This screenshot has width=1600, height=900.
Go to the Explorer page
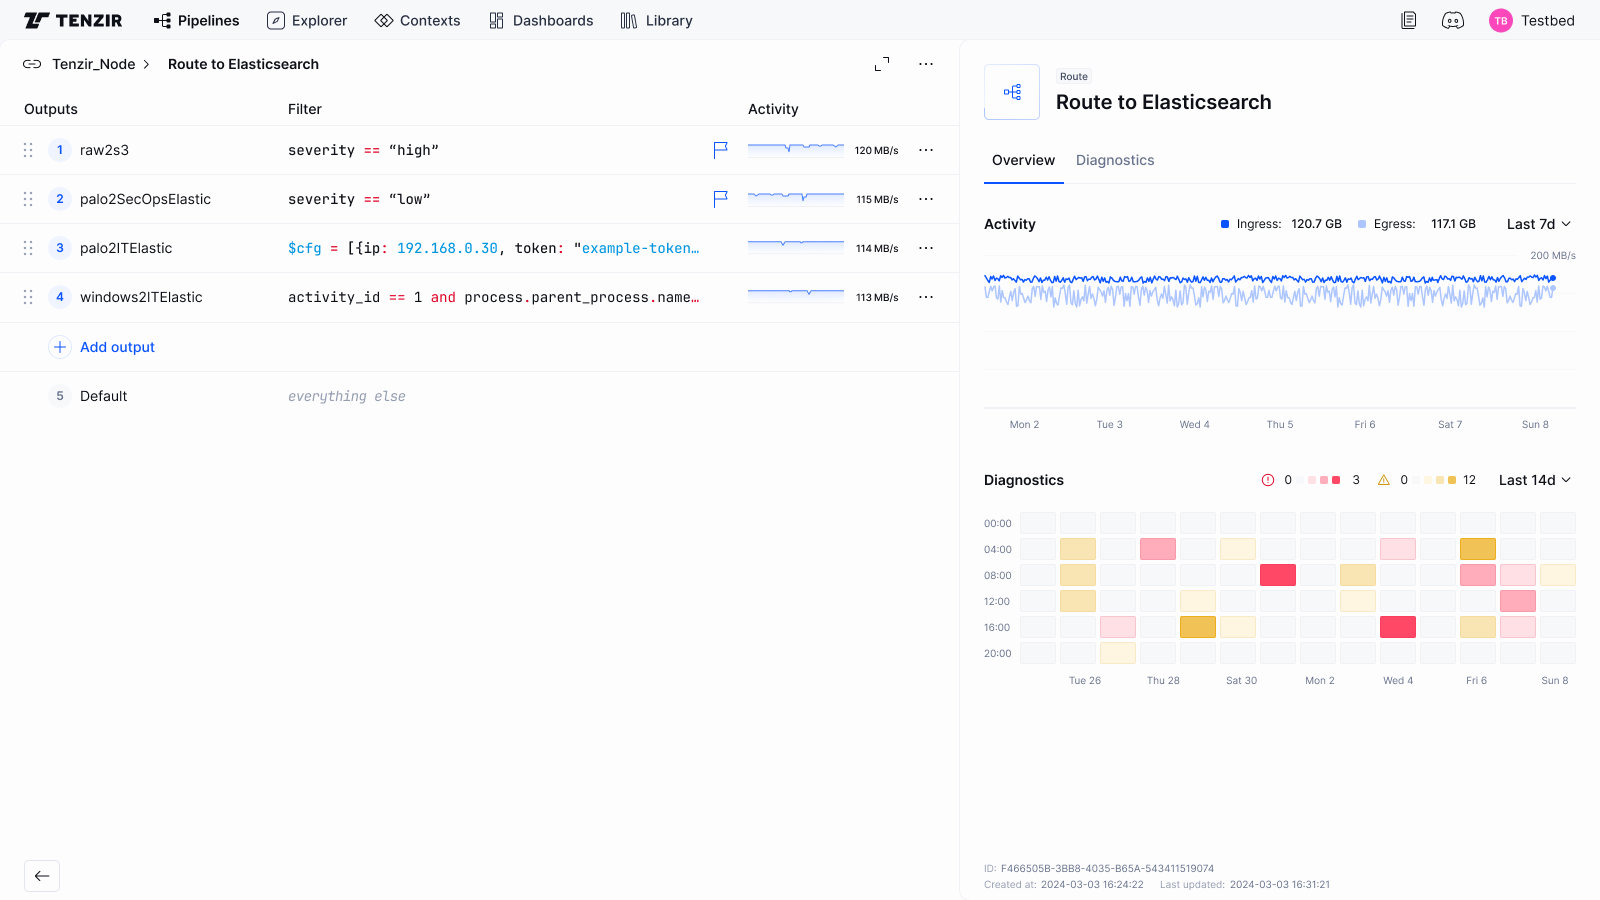pos(307,20)
